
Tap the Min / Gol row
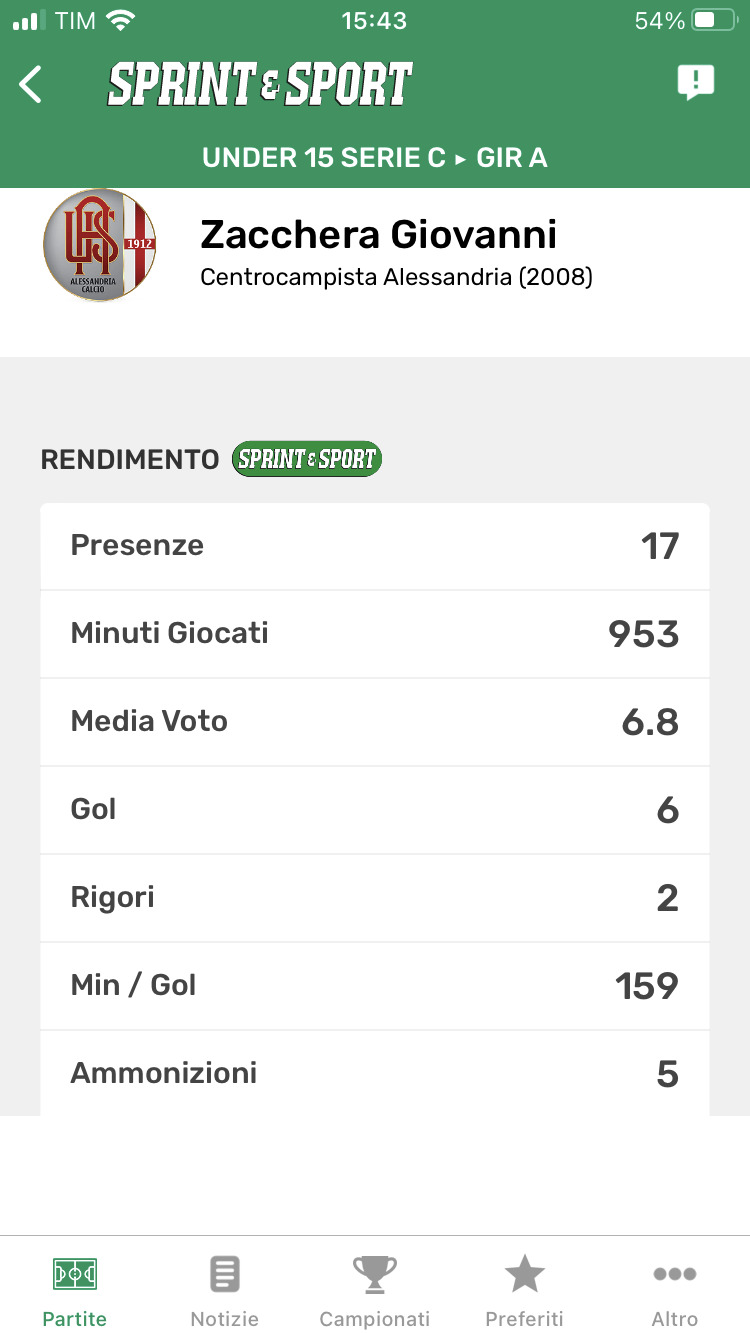click(x=375, y=986)
